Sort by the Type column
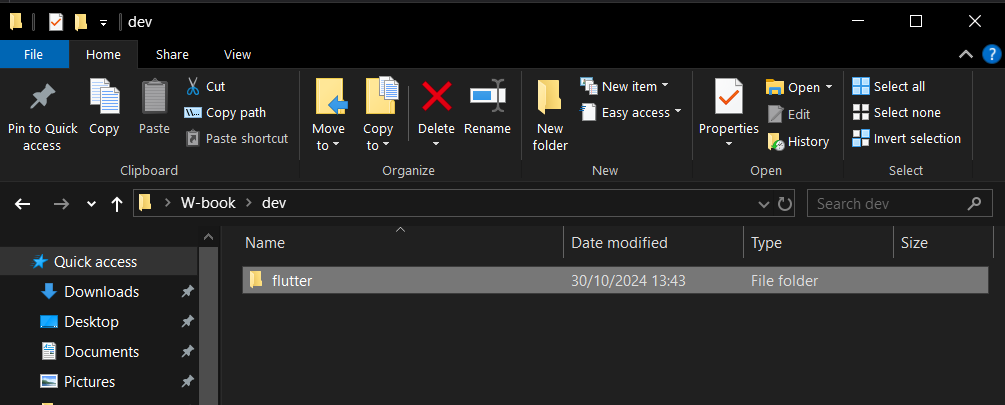This screenshot has height=405, width=1005. [766, 243]
